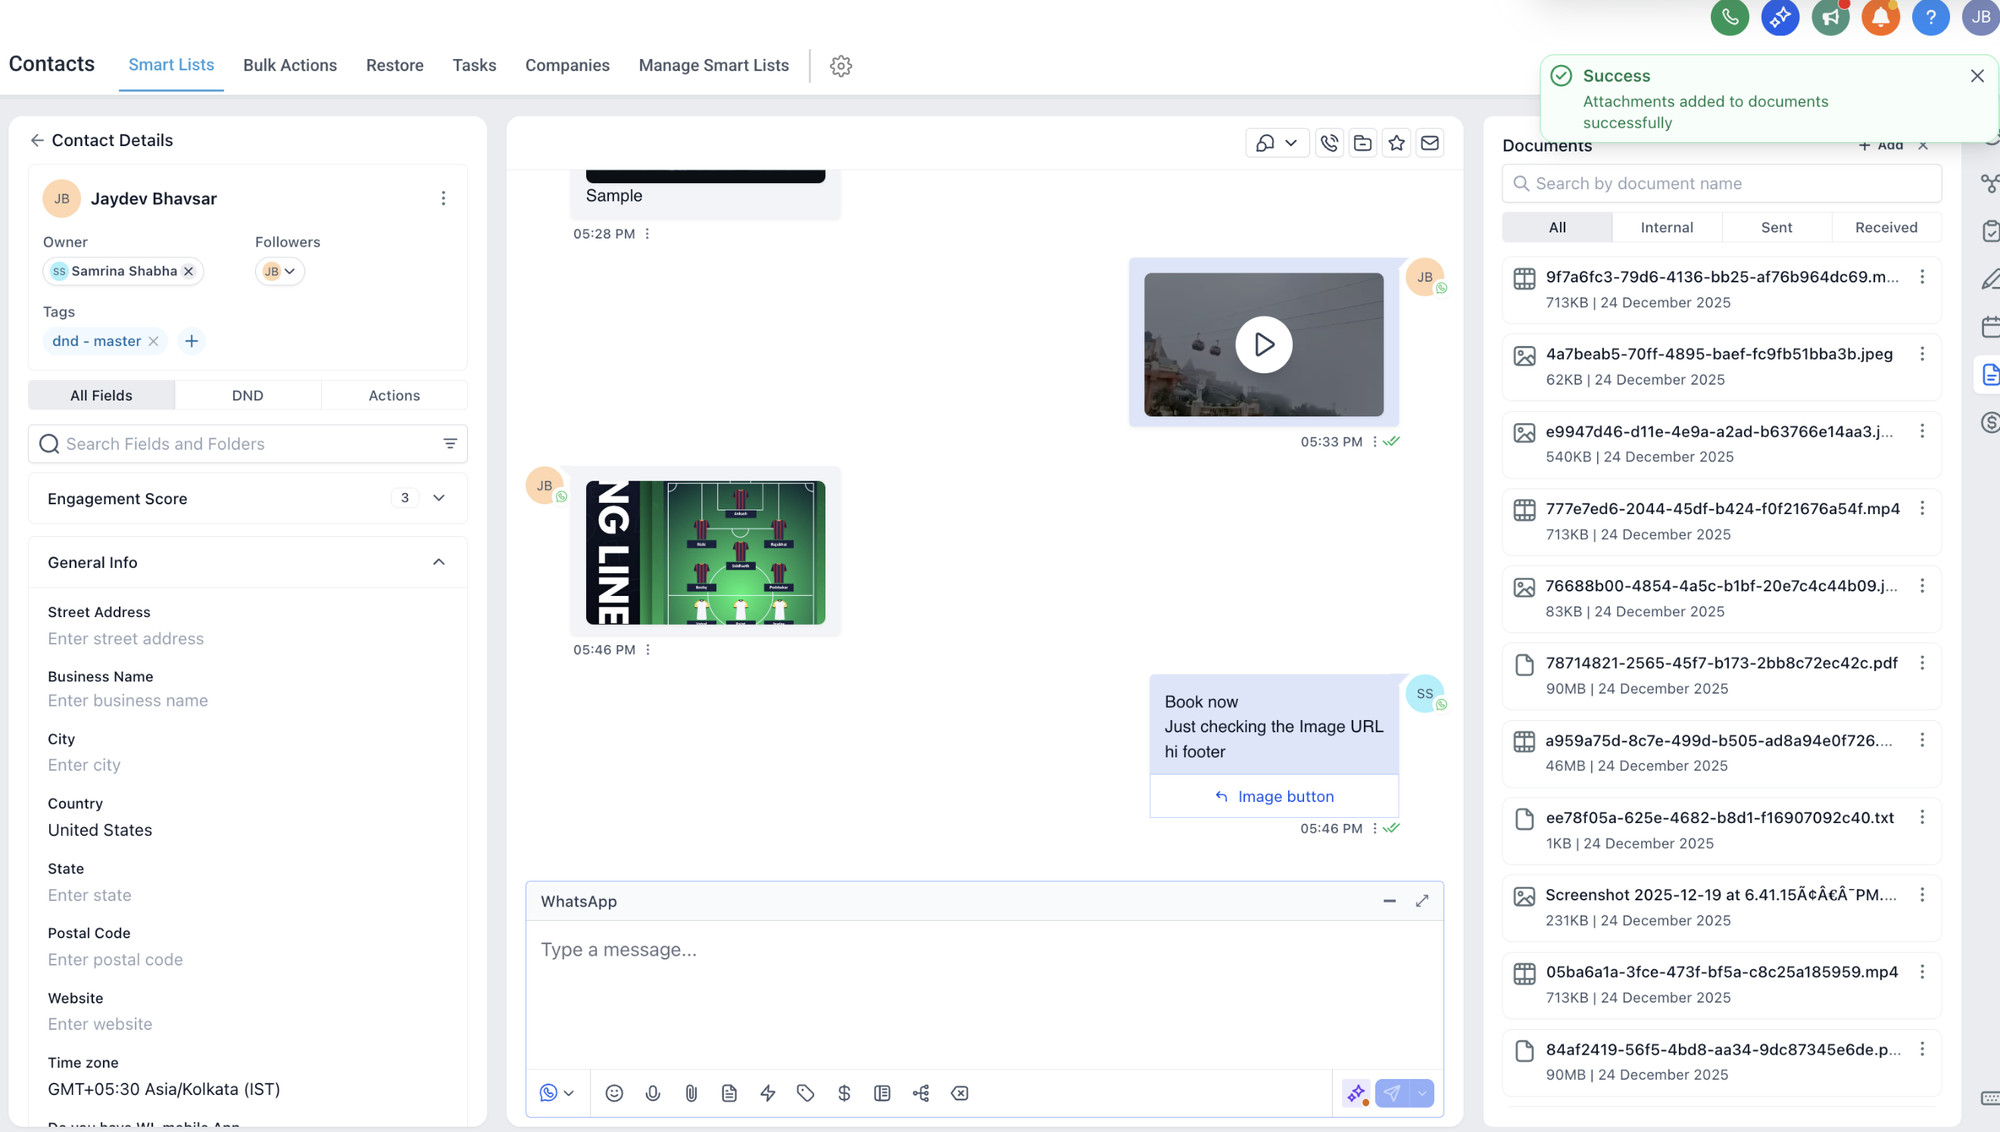Open the contacts settings gear icon
2000x1132 pixels.
[x=841, y=66]
